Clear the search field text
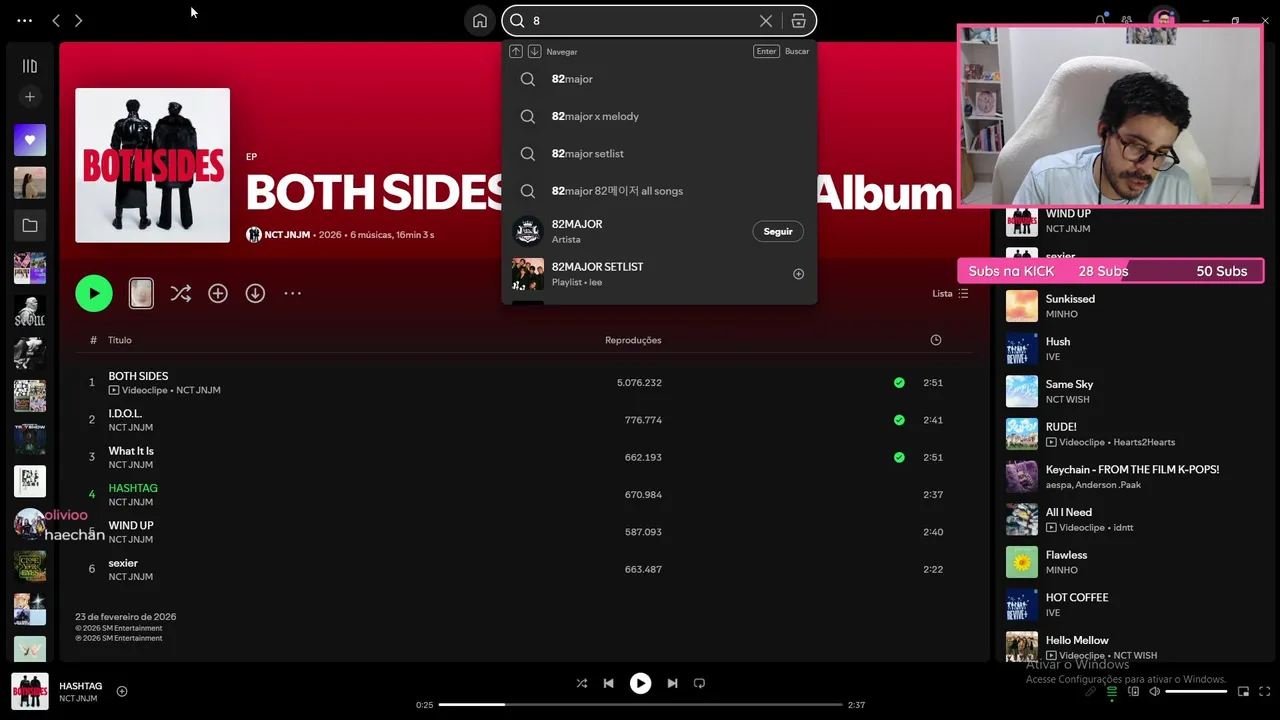Screen dimensions: 1280x720 766,21
